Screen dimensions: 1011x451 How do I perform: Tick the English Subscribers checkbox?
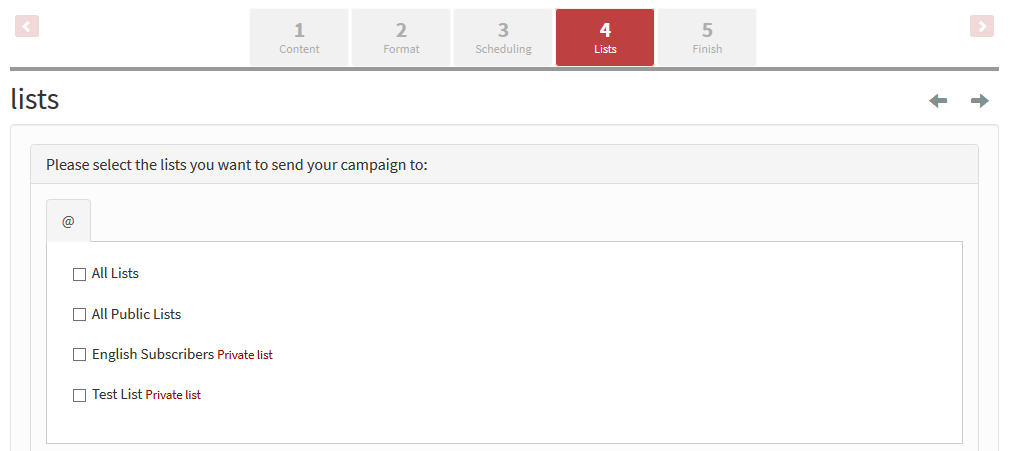click(79, 355)
